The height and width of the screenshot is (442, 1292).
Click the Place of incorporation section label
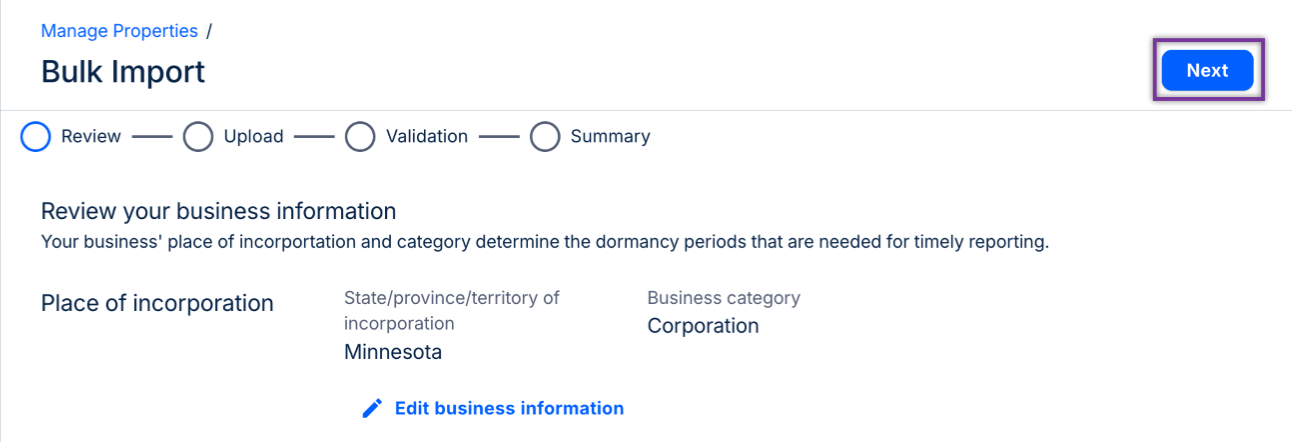(157, 303)
